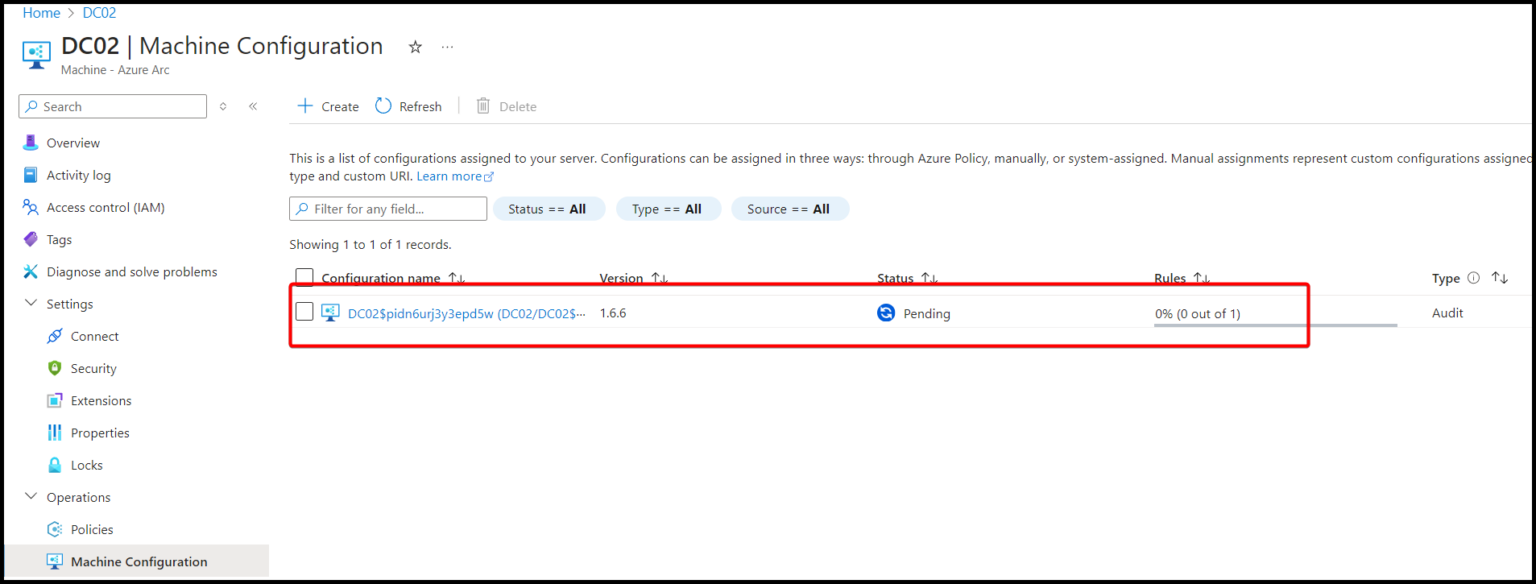
Task: Check the DC02 configuration row checkbox
Action: [305, 311]
